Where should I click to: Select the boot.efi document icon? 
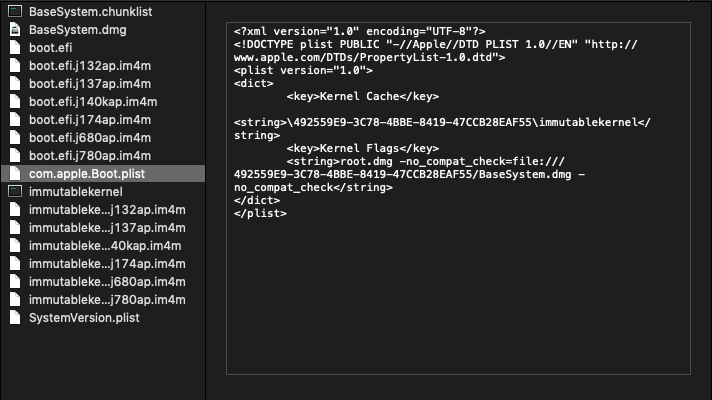[x=15, y=47]
